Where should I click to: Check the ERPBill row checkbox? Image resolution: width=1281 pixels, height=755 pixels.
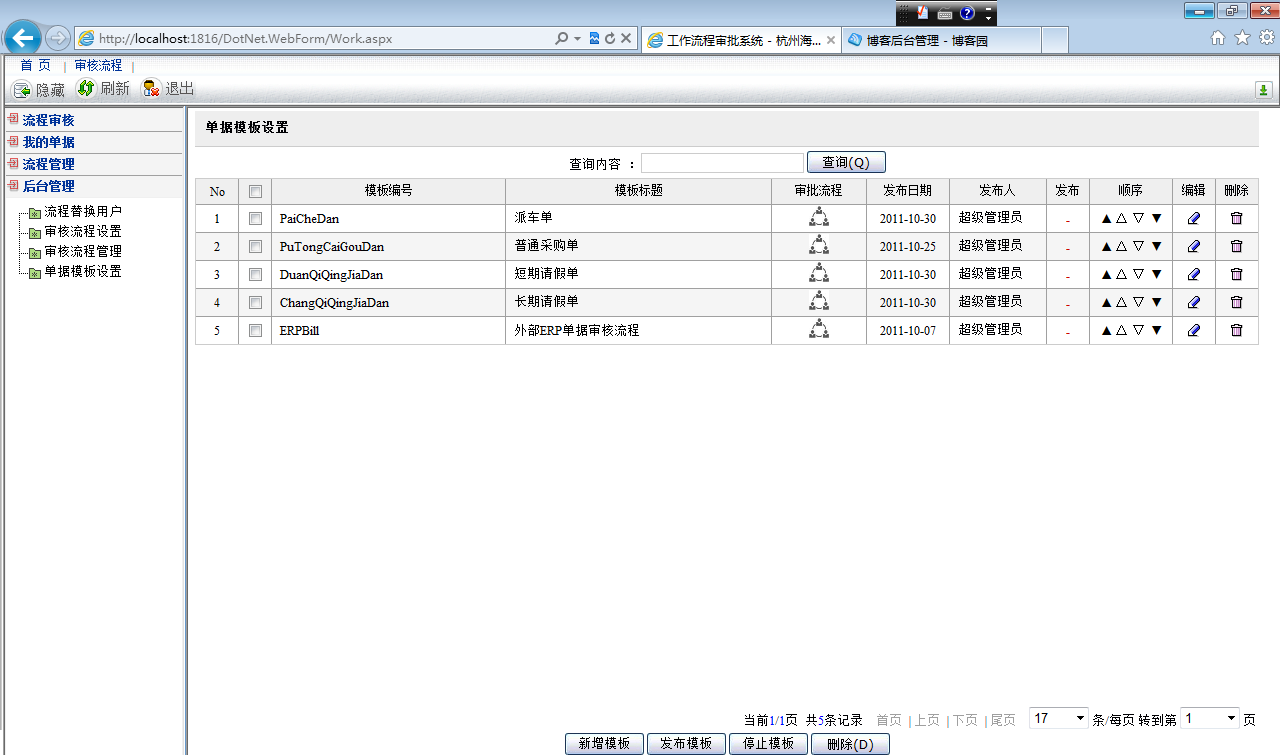click(x=255, y=330)
